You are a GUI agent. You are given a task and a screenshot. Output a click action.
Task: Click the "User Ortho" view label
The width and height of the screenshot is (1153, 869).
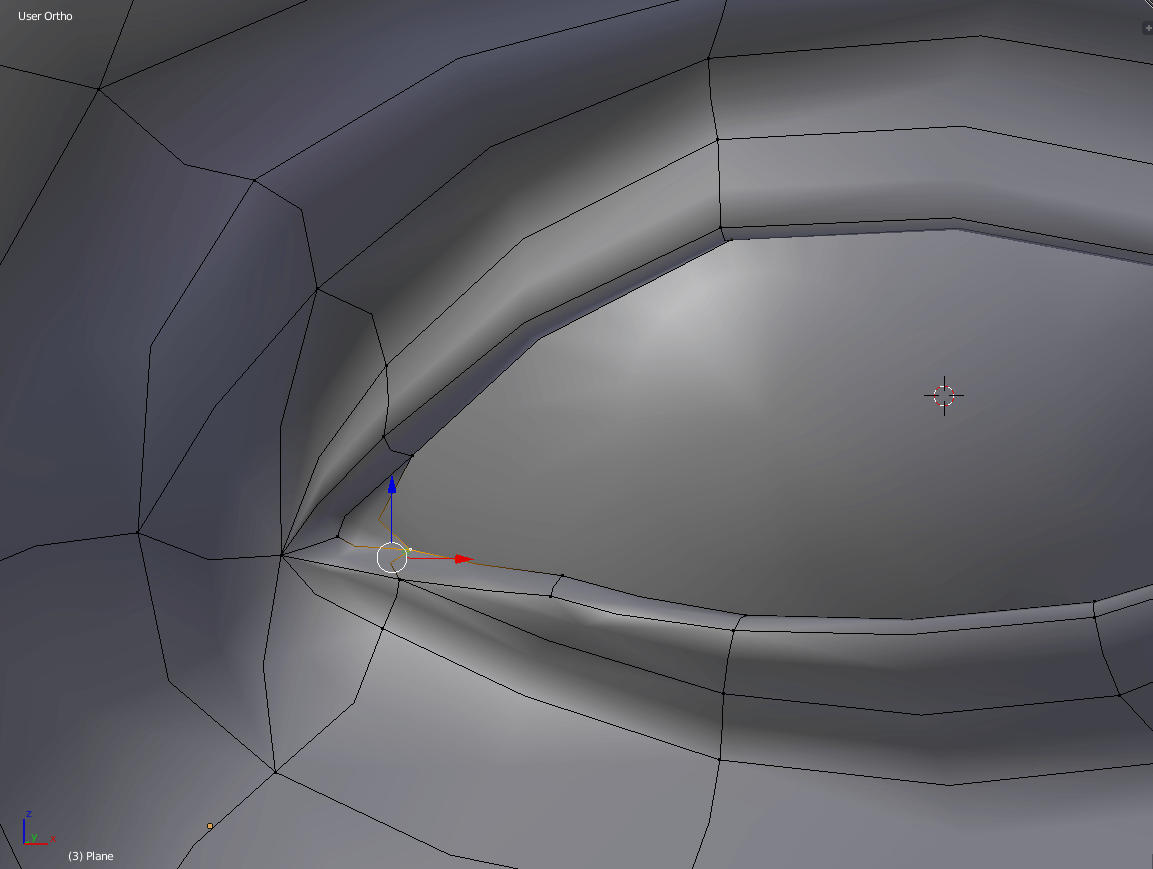click(x=45, y=16)
